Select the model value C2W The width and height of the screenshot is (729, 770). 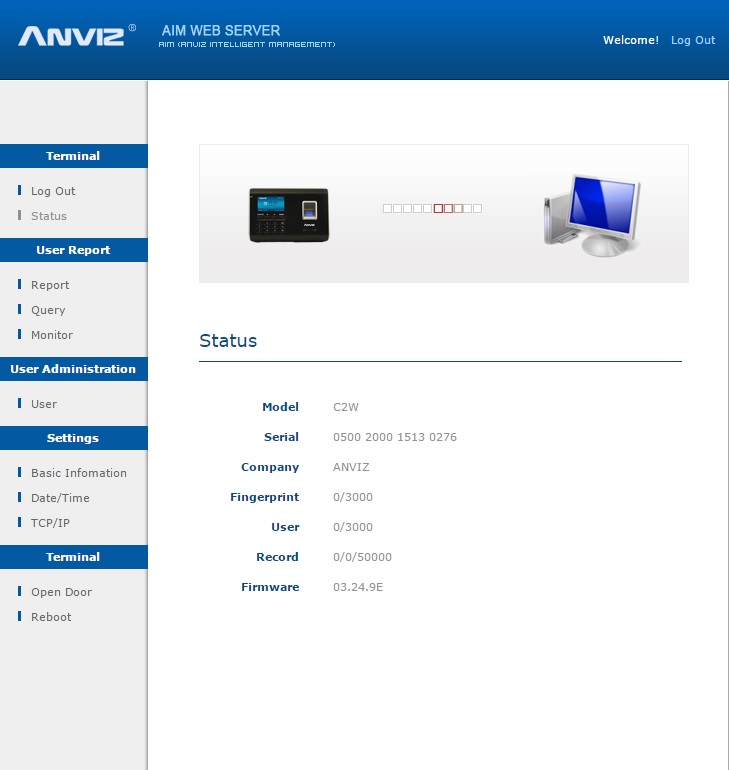tap(346, 407)
